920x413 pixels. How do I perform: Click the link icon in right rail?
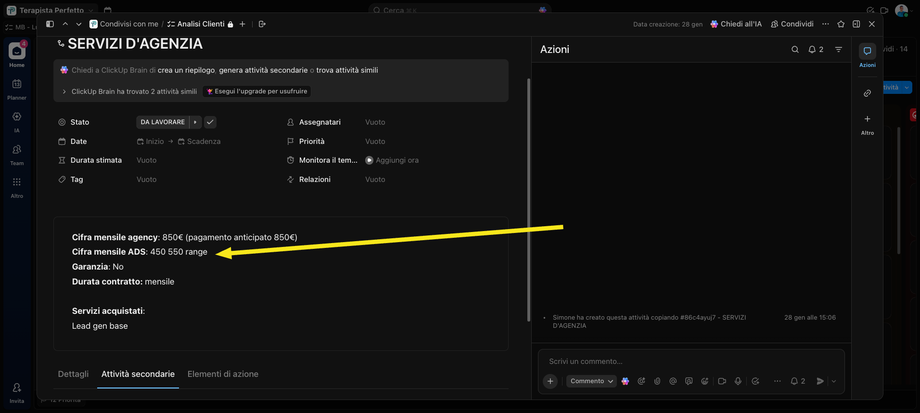(x=867, y=93)
